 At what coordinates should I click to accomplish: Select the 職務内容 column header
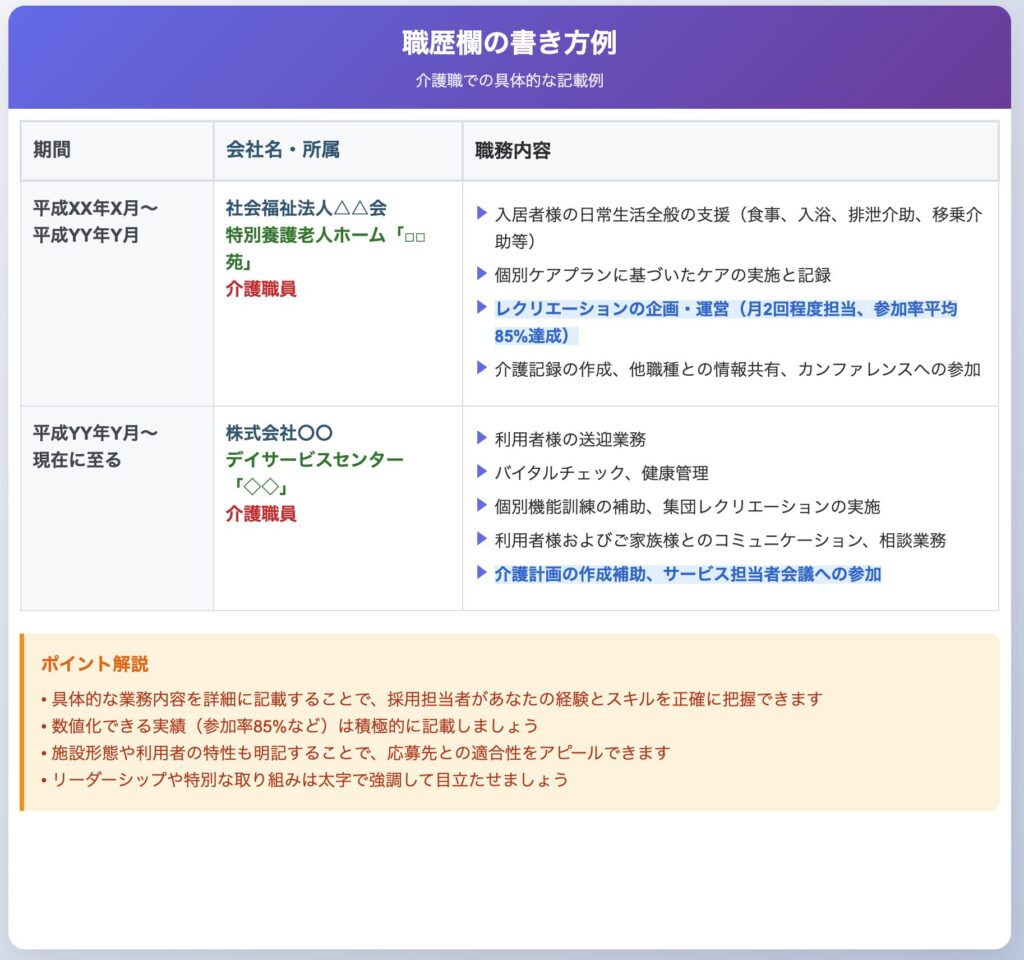731,150
